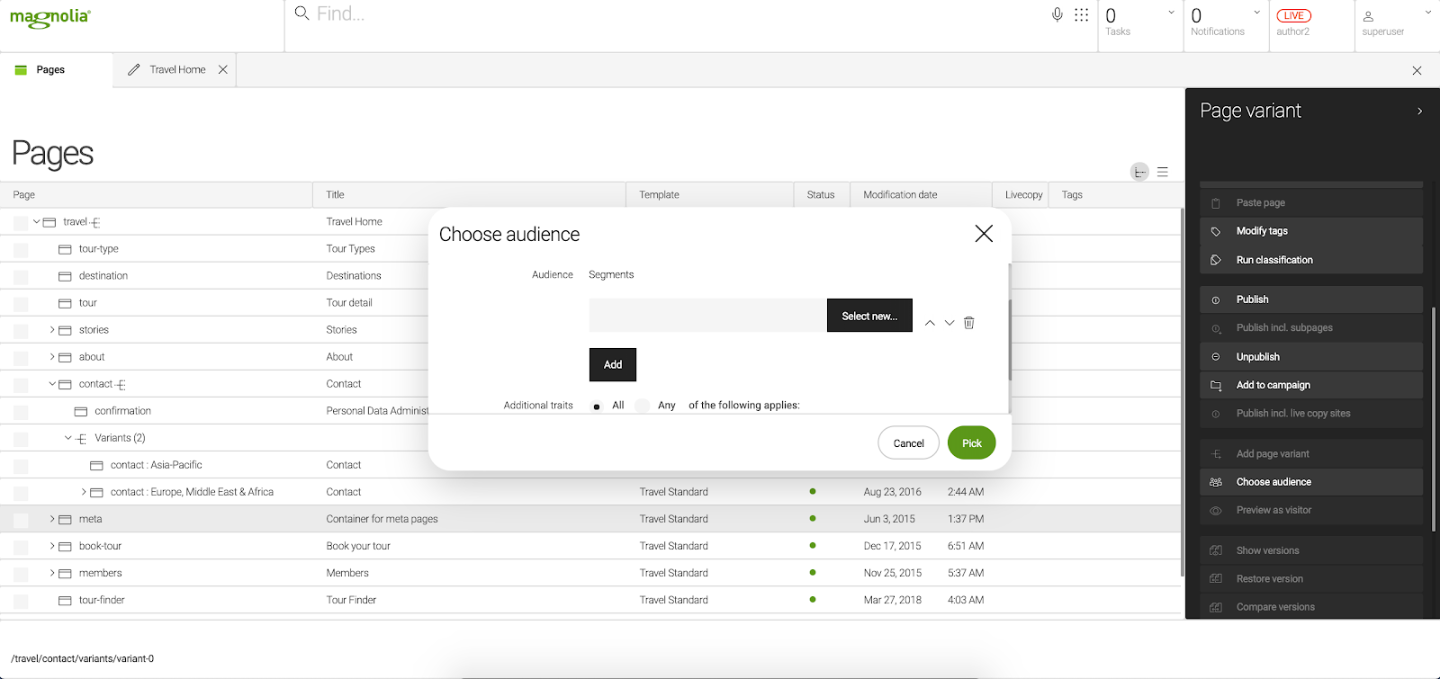Click the Select new... button
Image resolution: width=1440 pixels, height=679 pixels.
869,316
